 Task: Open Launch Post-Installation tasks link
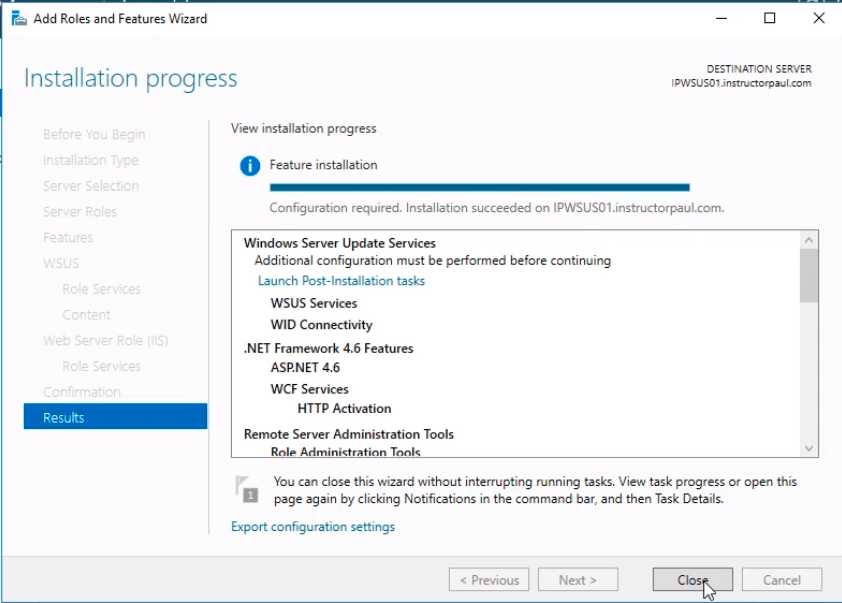pyautogui.click(x=342, y=281)
